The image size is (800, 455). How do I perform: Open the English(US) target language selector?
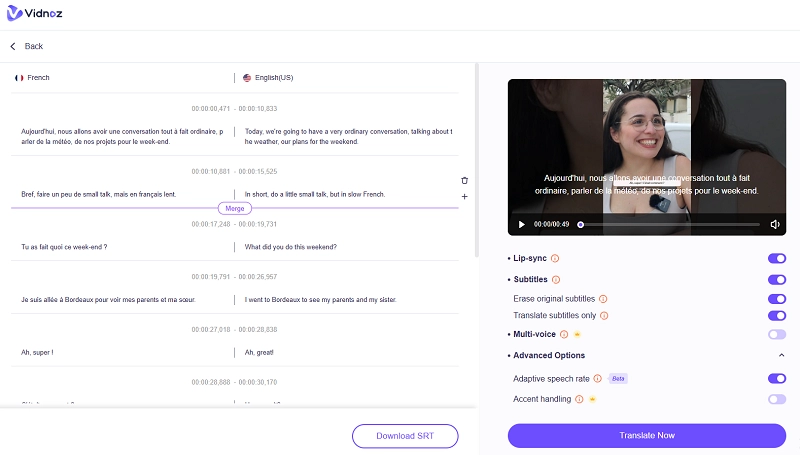pyautogui.click(x=268, y=77)
